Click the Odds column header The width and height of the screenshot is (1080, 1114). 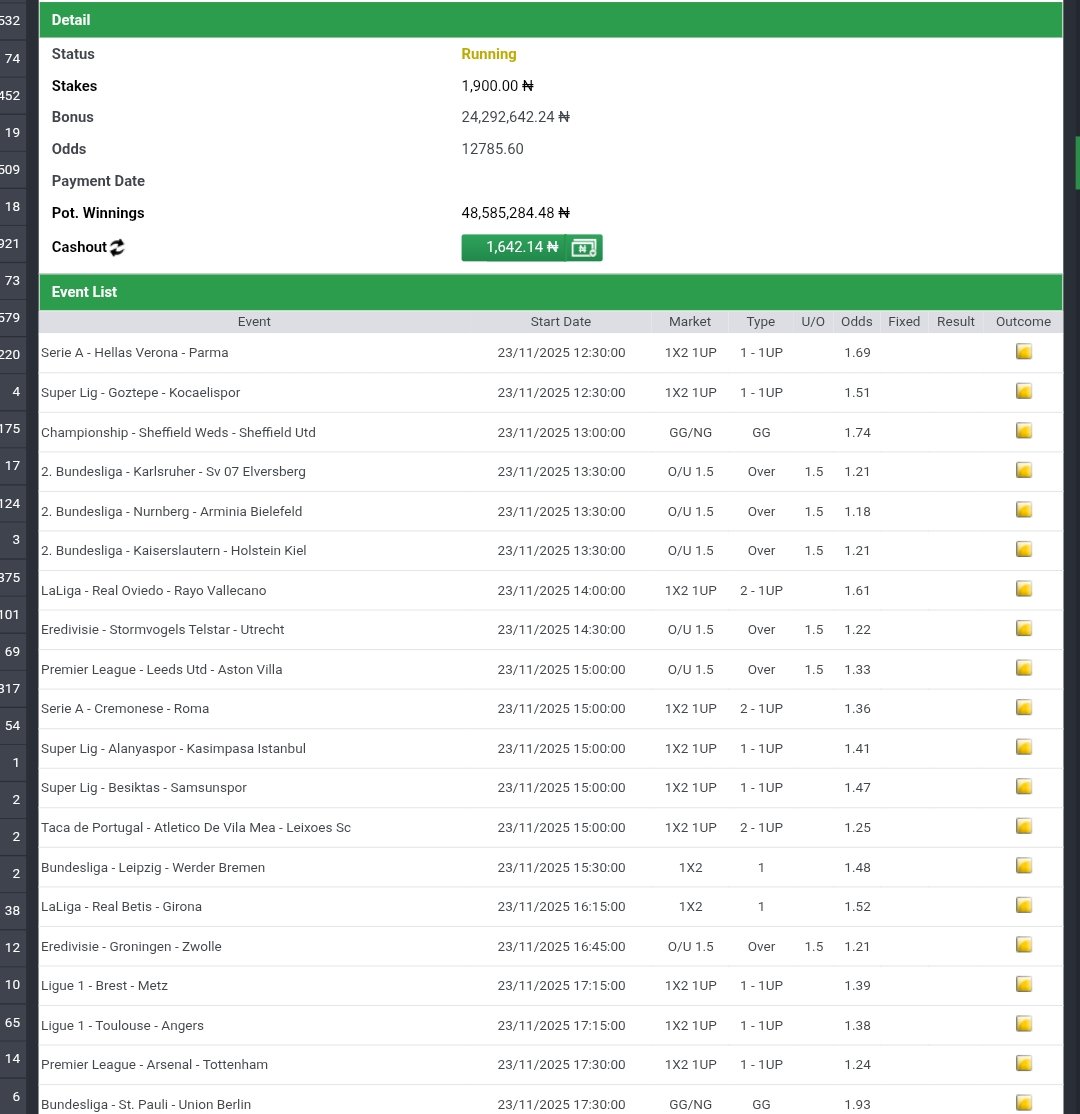click(x=857, y=321)
